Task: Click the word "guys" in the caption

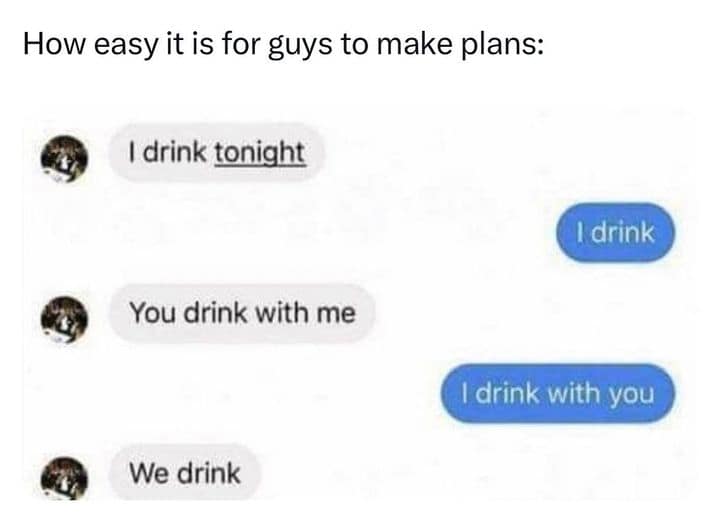Action: (x=300, y=47)
